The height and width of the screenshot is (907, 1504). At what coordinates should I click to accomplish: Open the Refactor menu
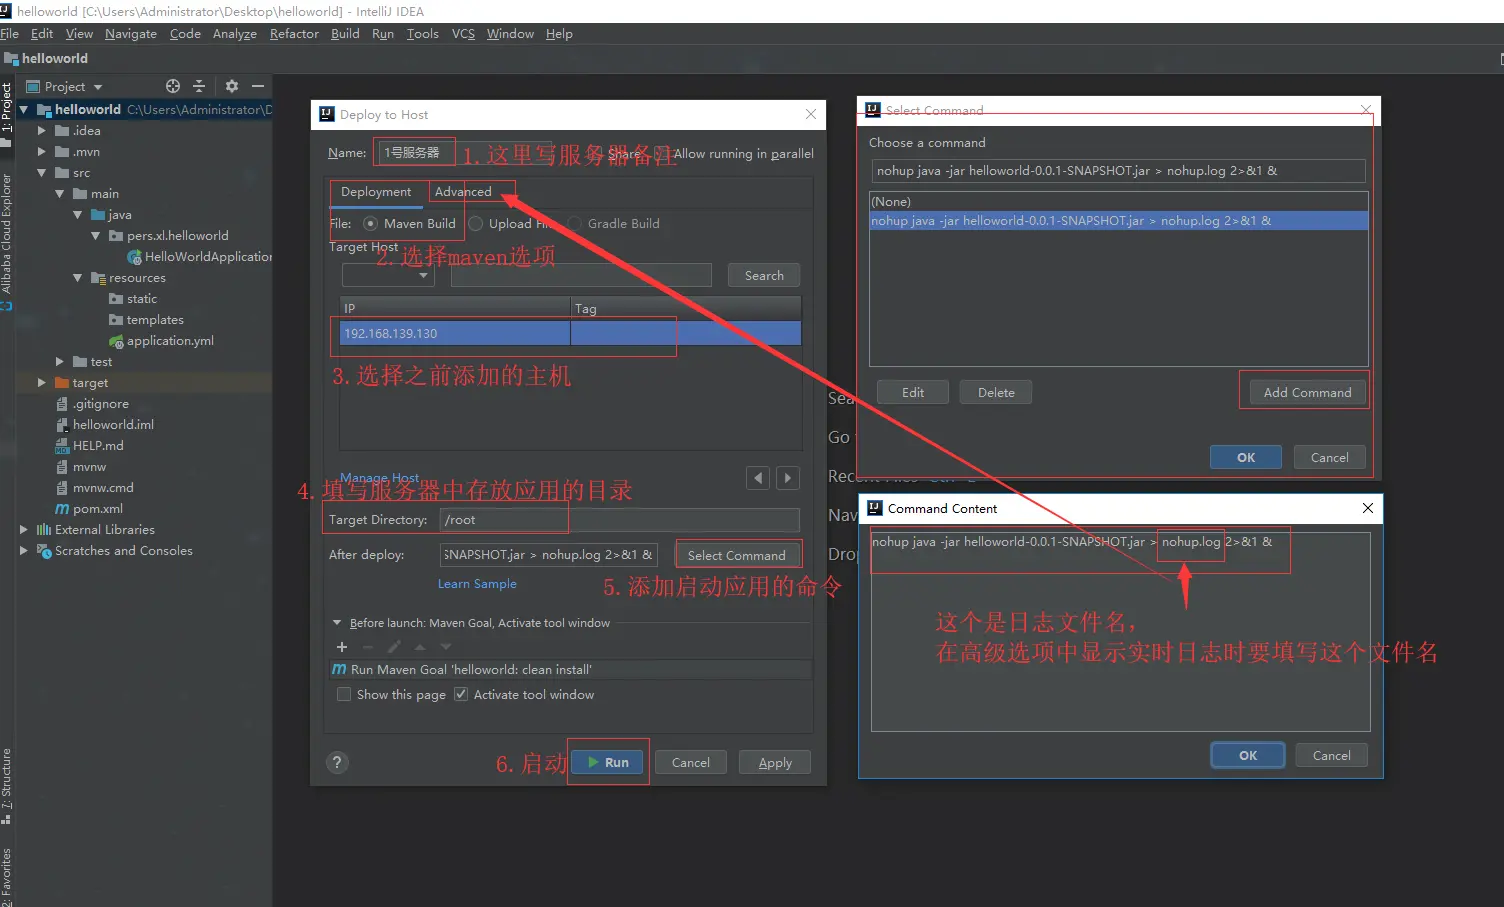tap(294, 34)
